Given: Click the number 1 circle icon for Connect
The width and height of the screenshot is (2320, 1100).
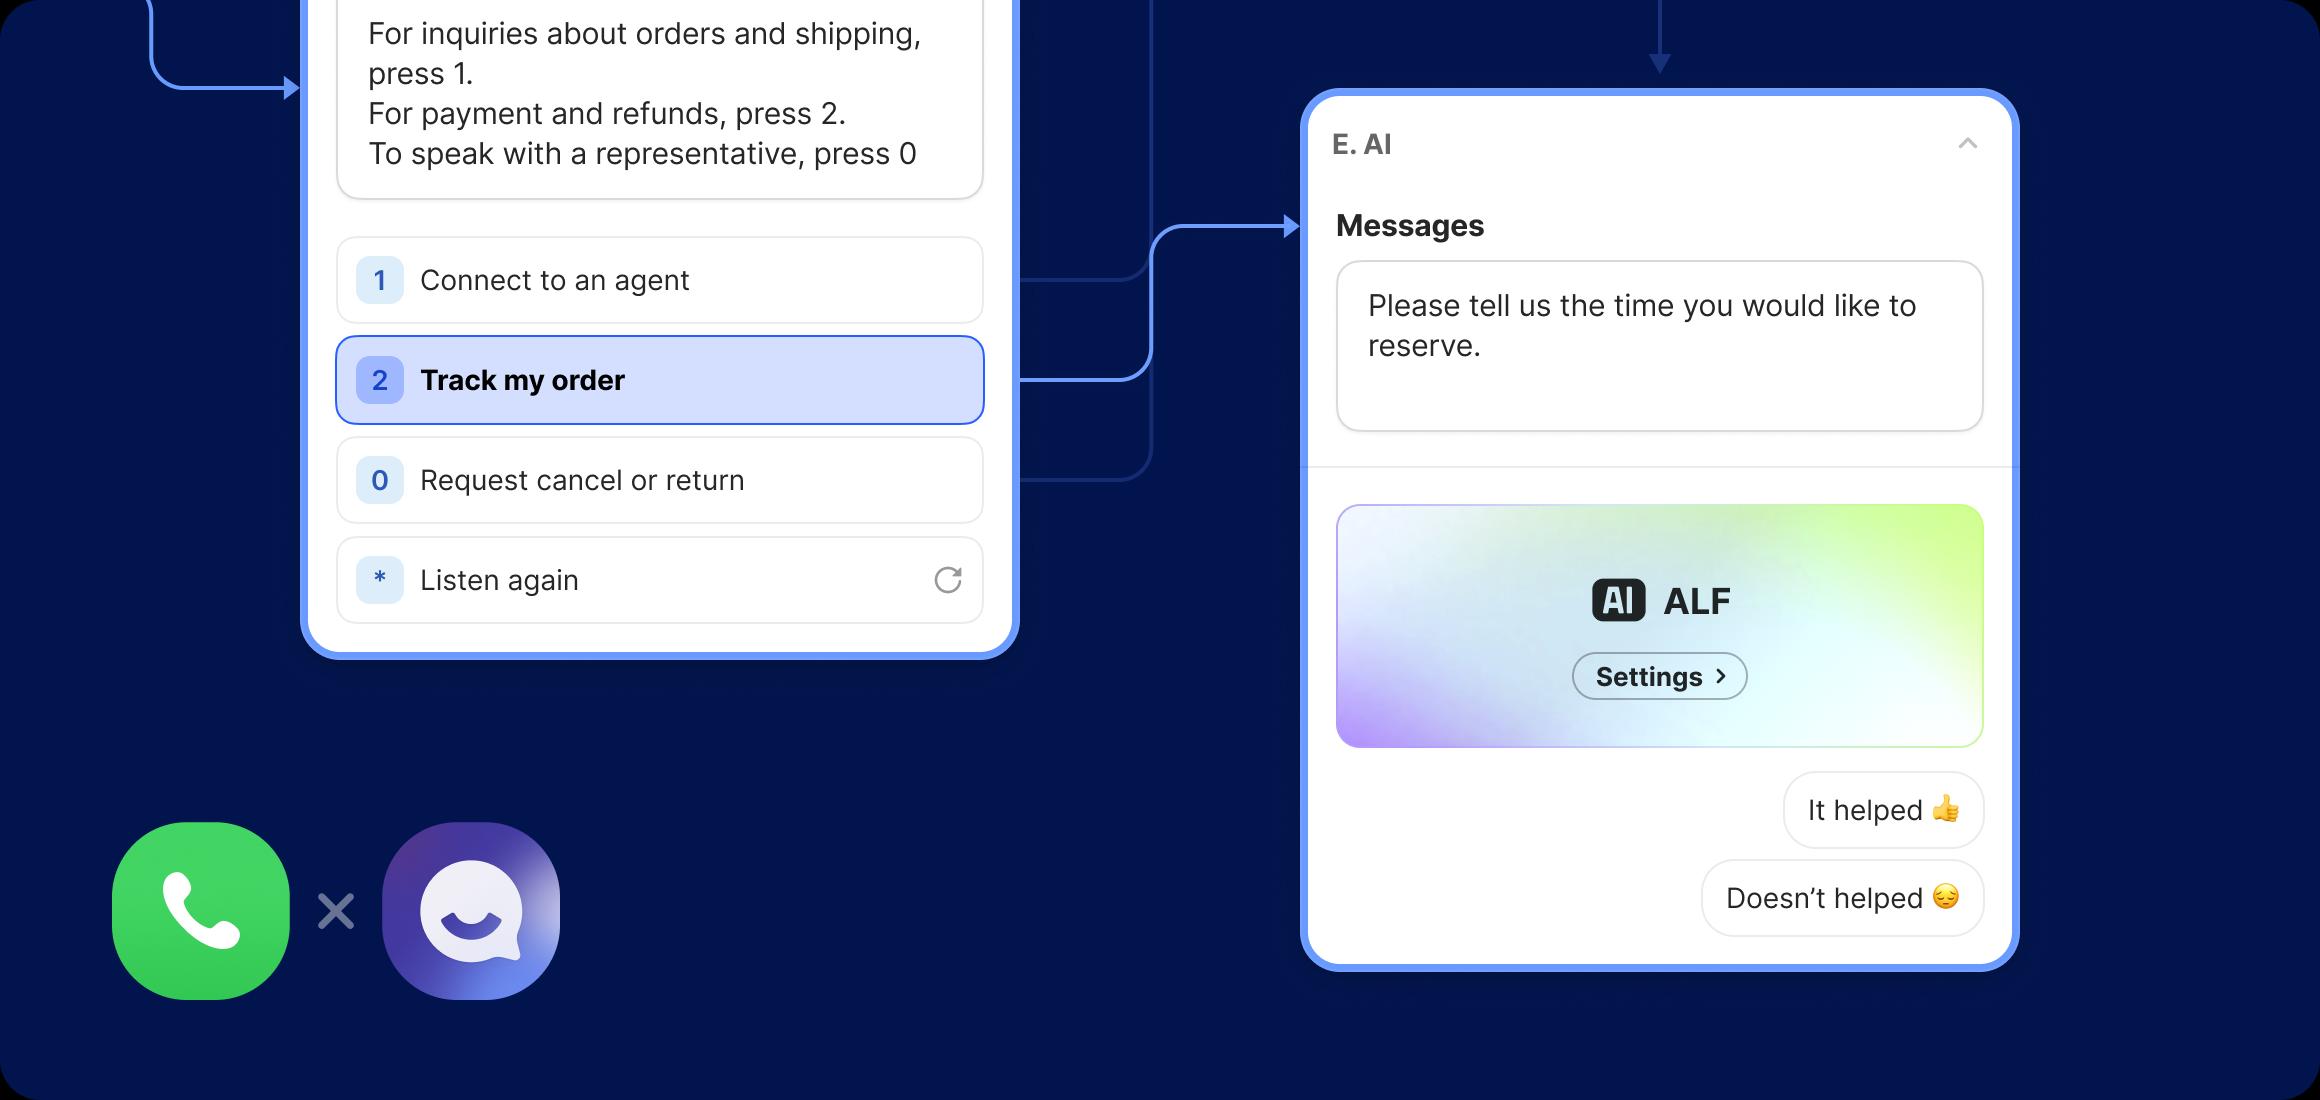Looking at the screenshot, I should 379,278.
